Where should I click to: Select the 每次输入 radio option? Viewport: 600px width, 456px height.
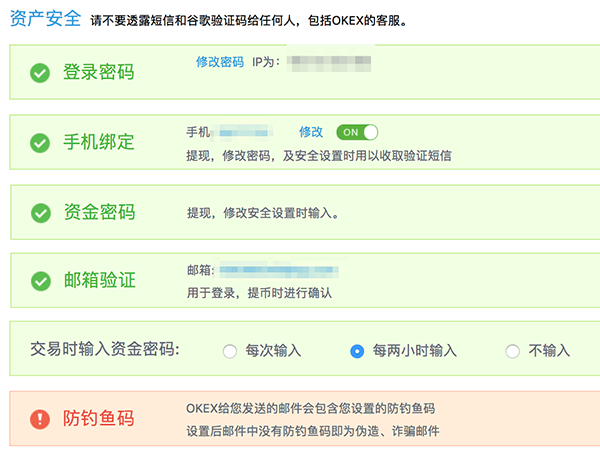230,351
